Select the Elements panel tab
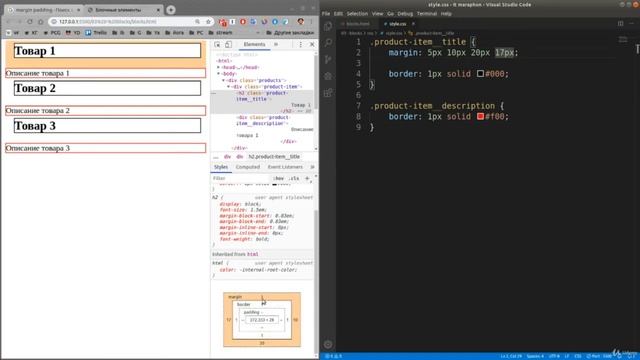The height and width of the screenshot is (360, 640). click(254, 44)
